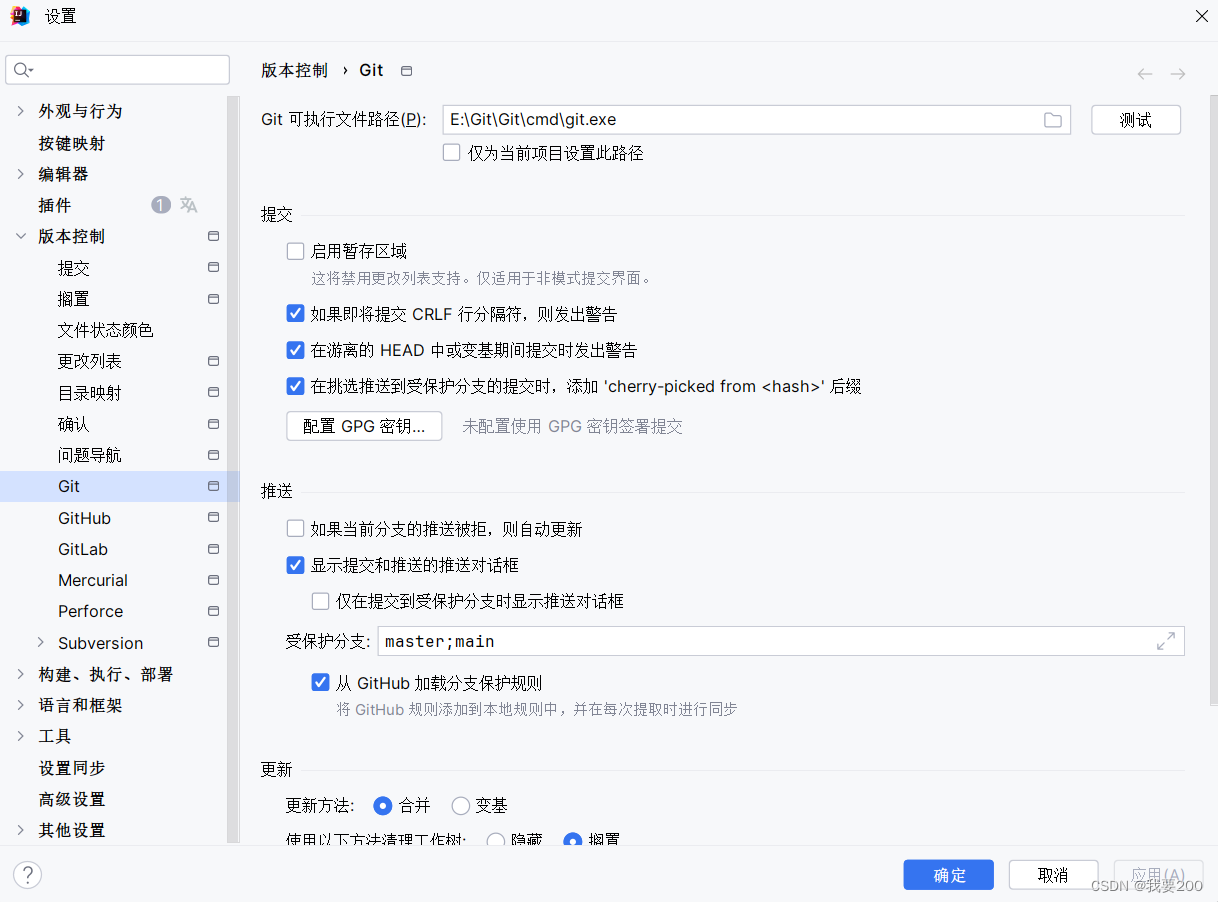Screen dimensions: 1218x902
Task: Click the help question mark icon
Action: (x=27, y=875)
